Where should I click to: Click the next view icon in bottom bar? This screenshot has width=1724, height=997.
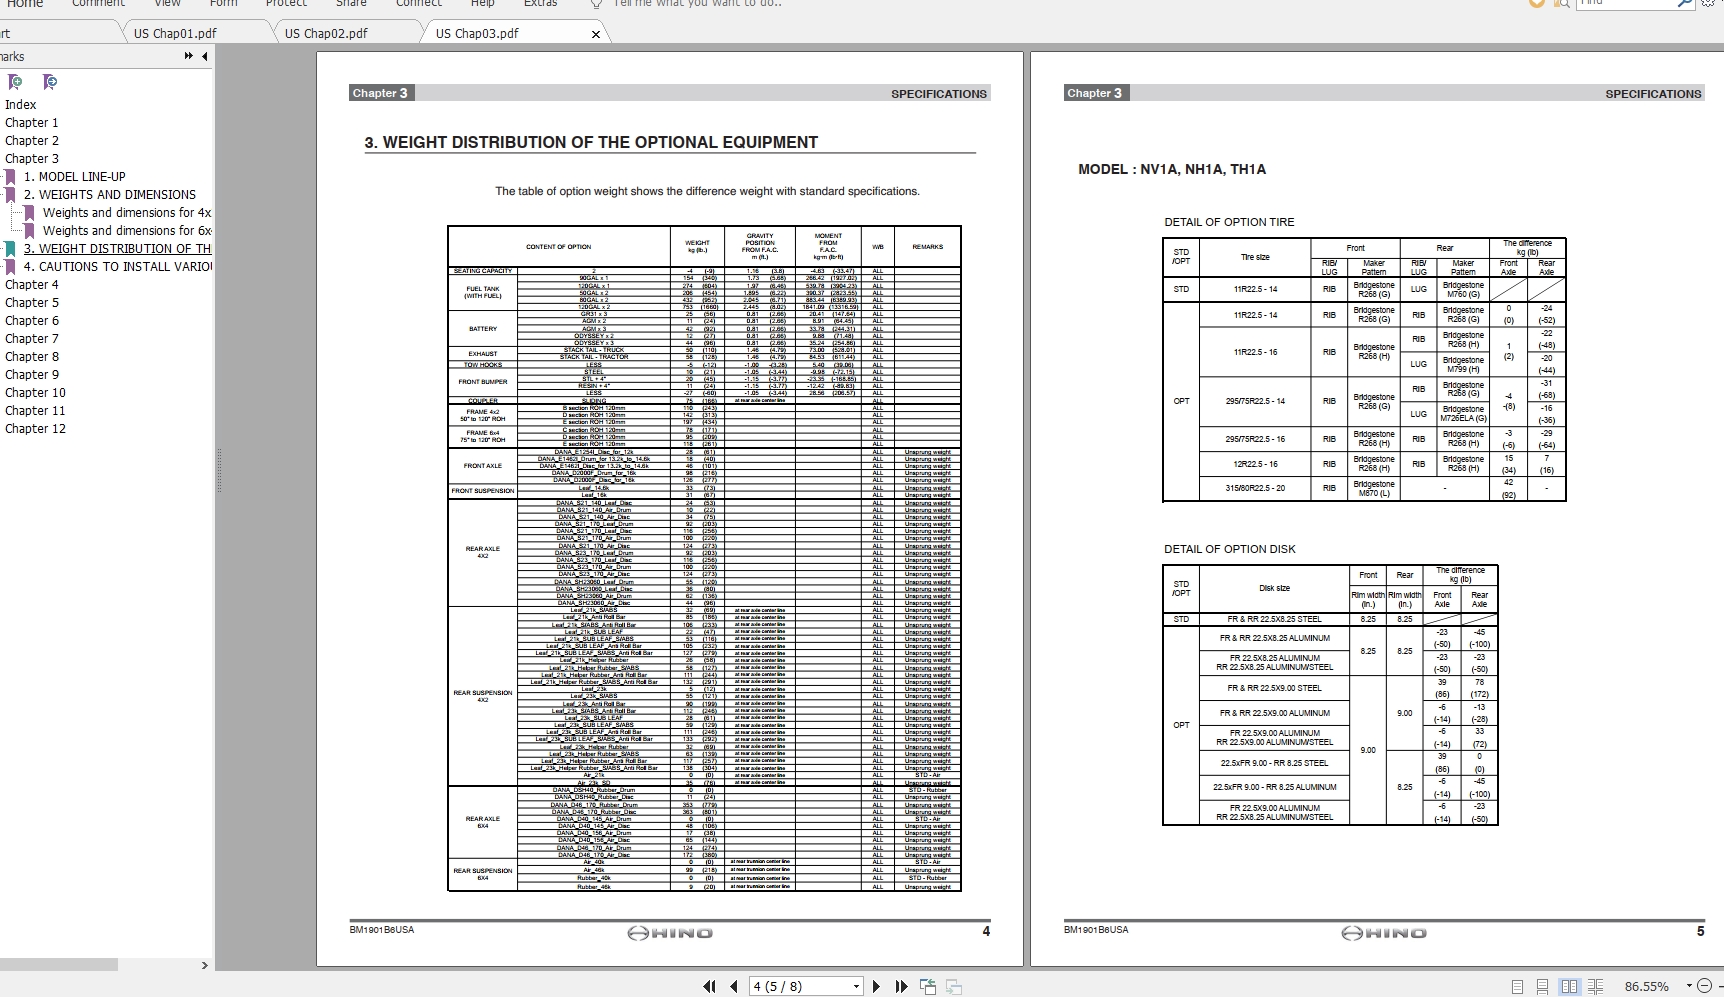pyautogui.click(x=954, y=986)
